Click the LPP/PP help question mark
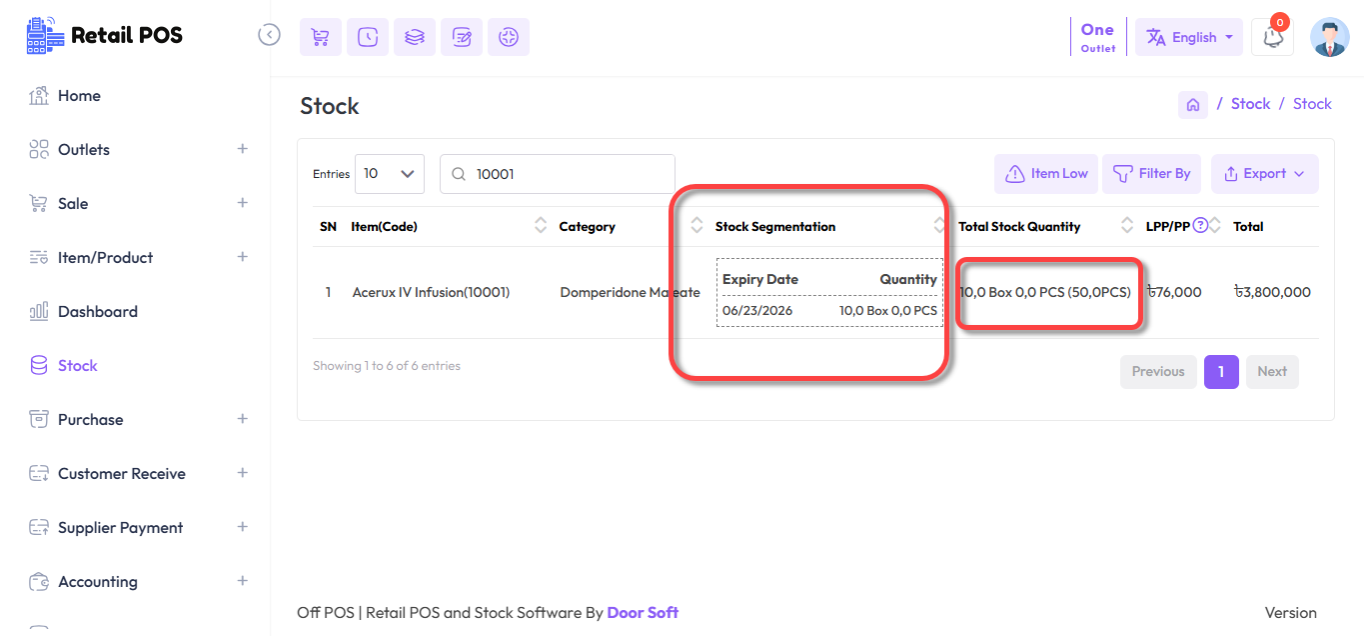1365x636 pixels. point(1200,226)
